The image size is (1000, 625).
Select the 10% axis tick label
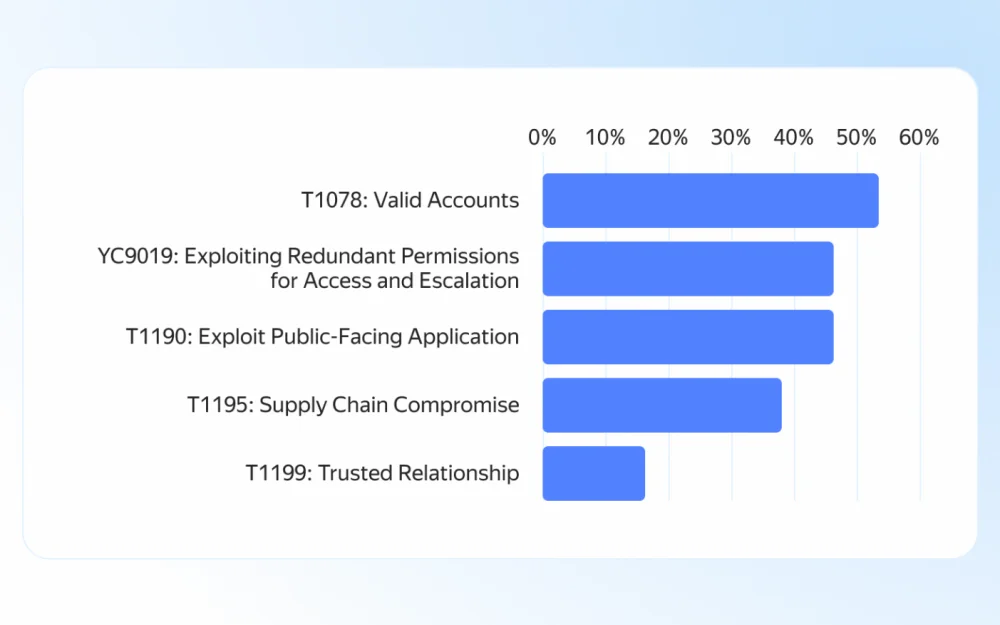pos(605,138)
